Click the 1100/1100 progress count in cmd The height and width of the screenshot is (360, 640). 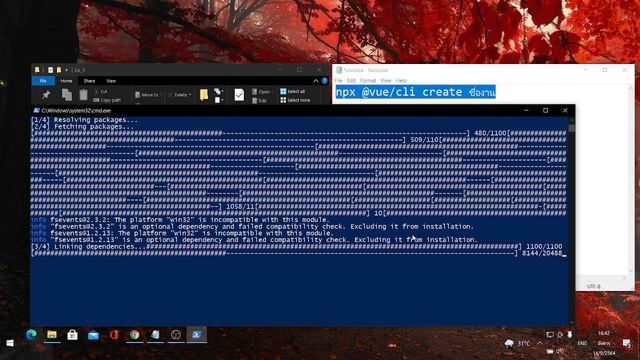tap(544, 247)
